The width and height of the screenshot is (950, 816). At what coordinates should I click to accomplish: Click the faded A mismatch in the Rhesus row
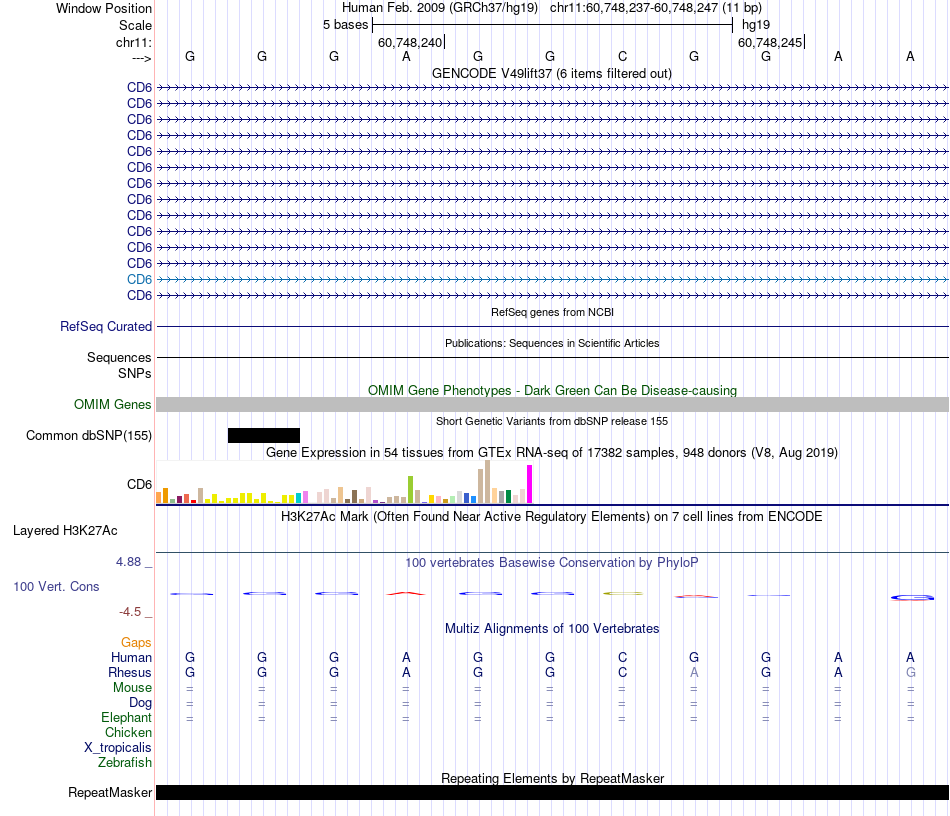tap(694, 672)
